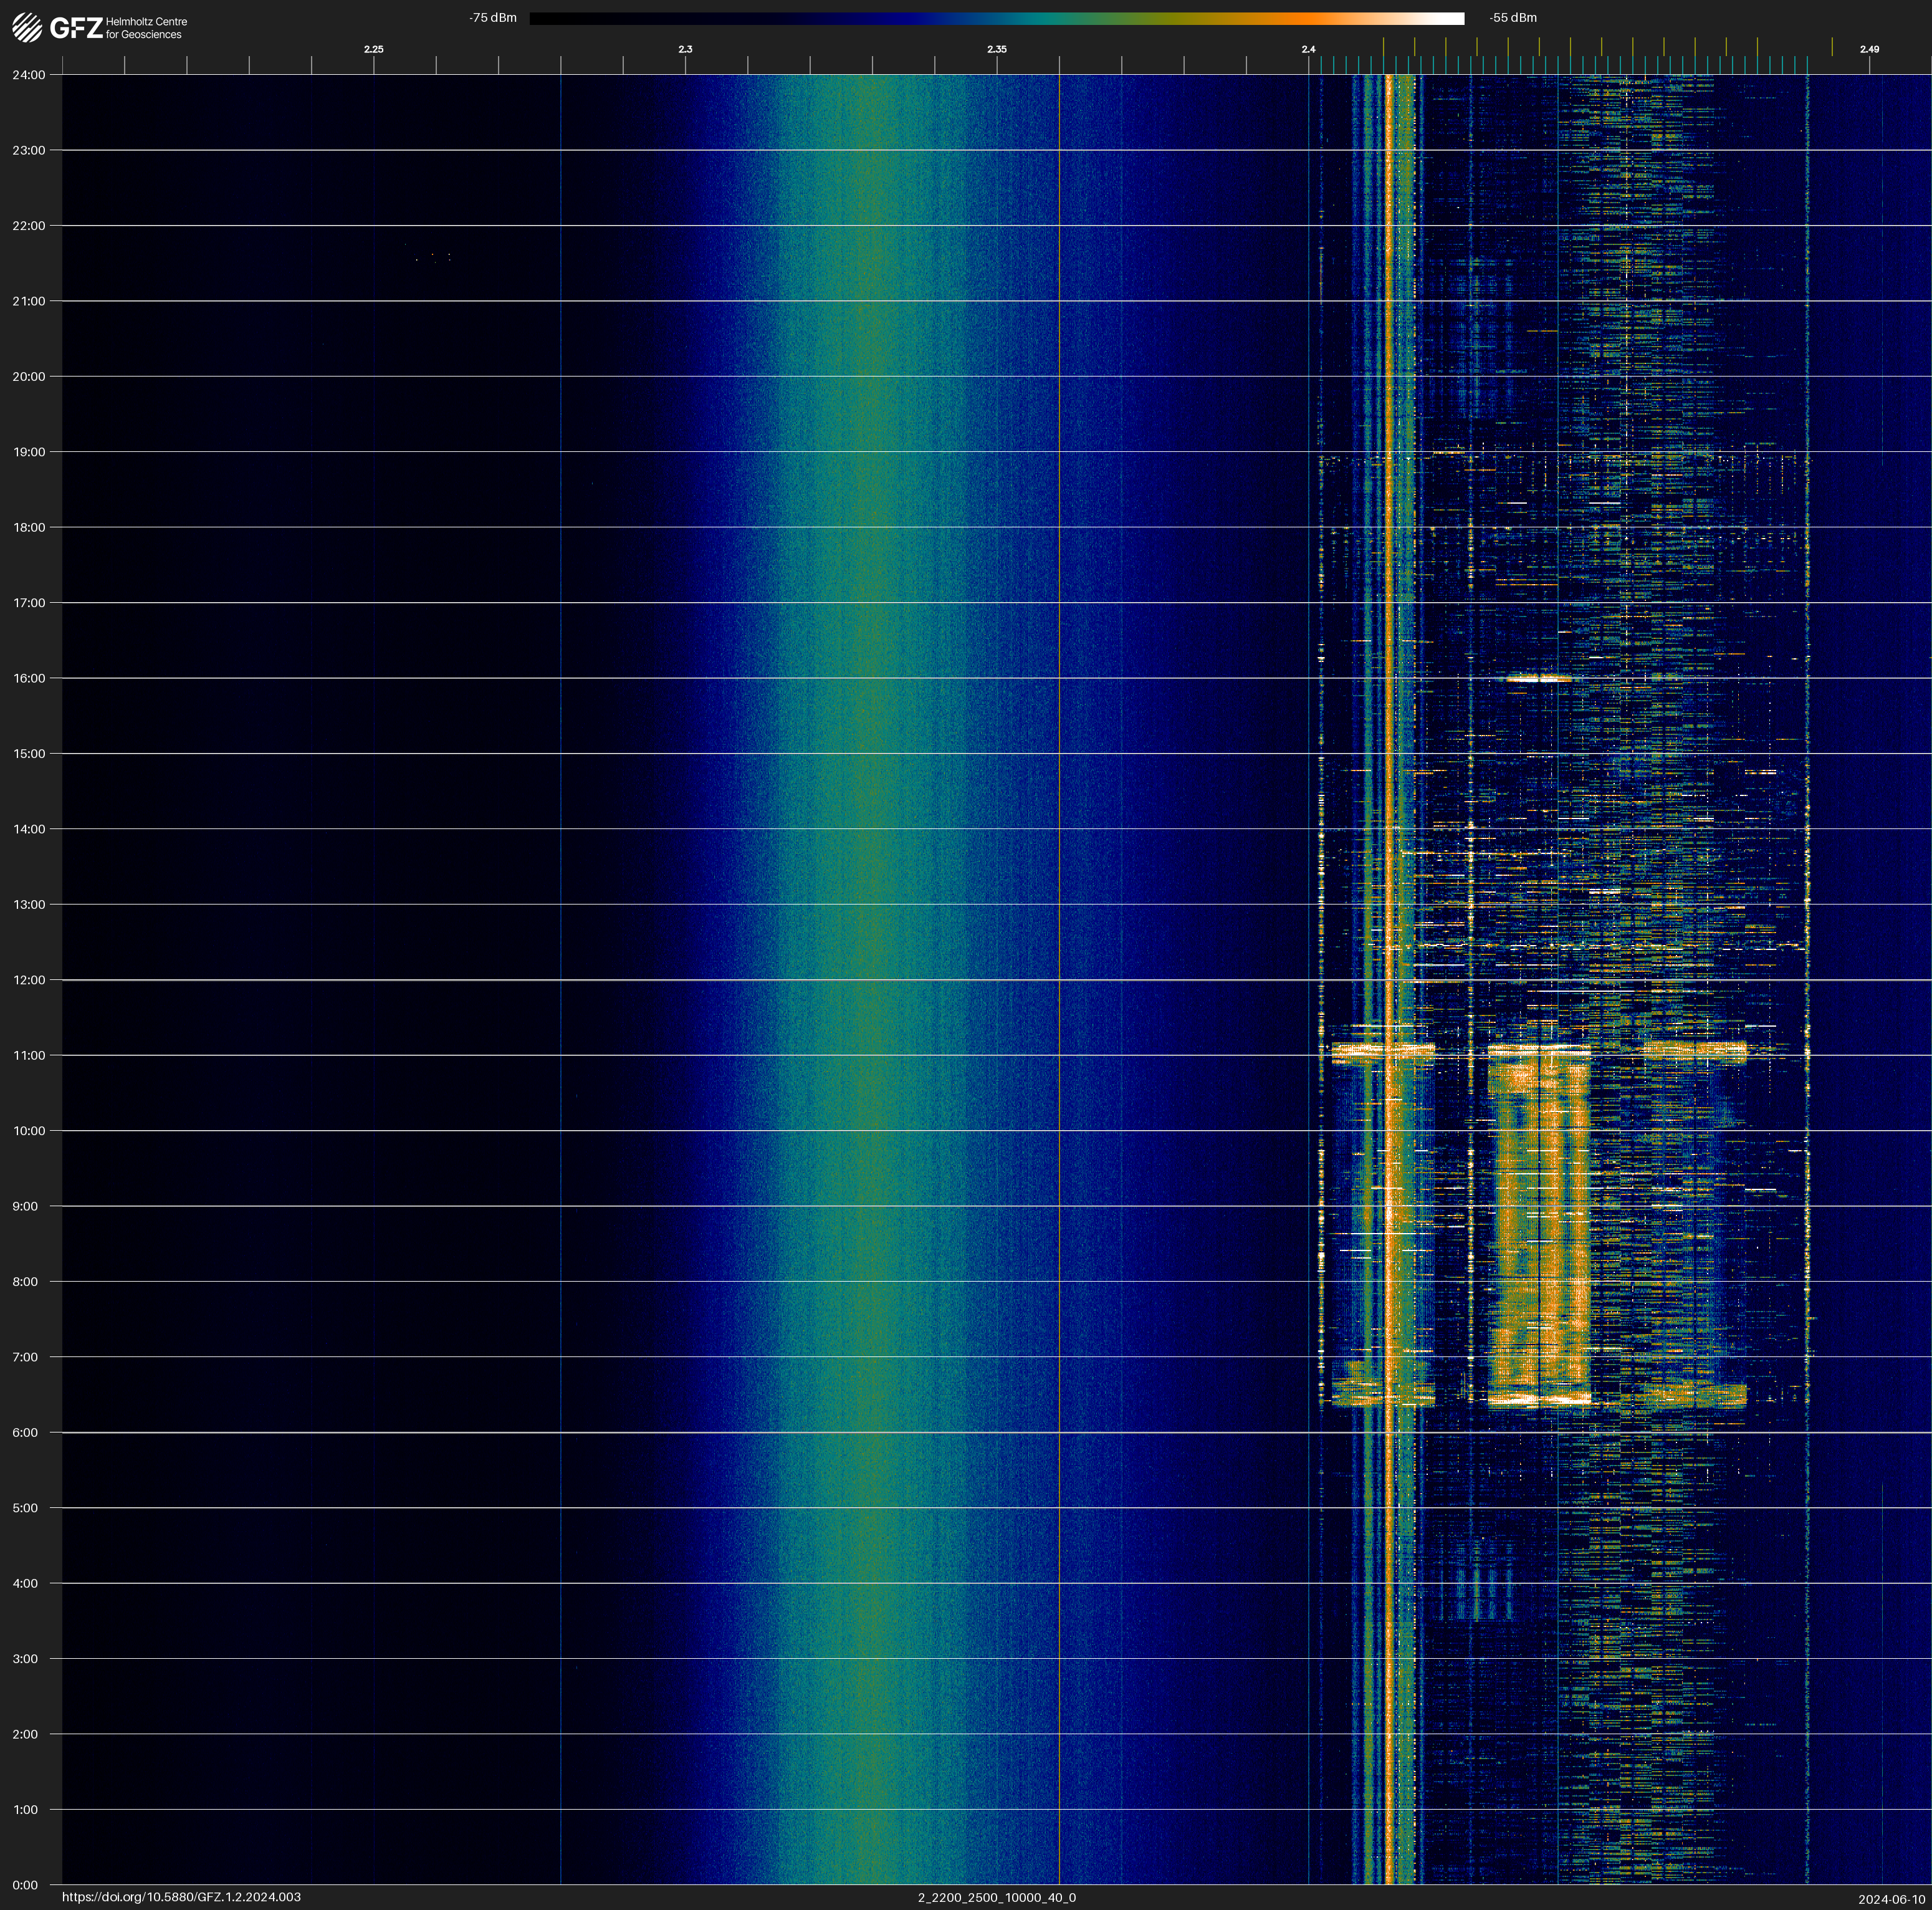Click the Helmholtz Centre for Geosciences text
This screenshot has width=1932, height=1910.
(x=146, y=28)
